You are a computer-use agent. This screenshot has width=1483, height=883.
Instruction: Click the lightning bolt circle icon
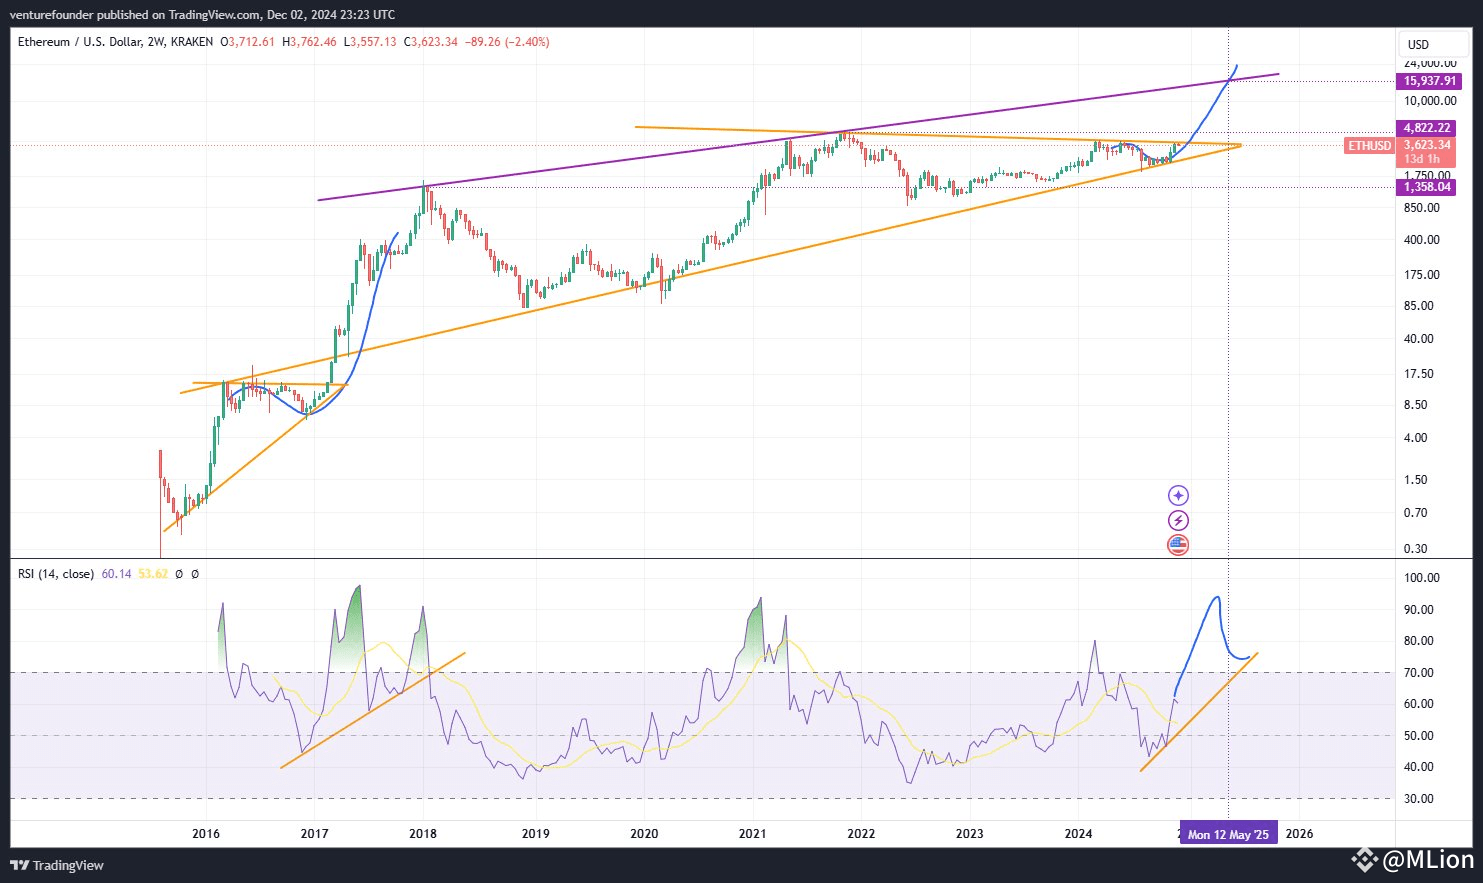[1178, 520]
